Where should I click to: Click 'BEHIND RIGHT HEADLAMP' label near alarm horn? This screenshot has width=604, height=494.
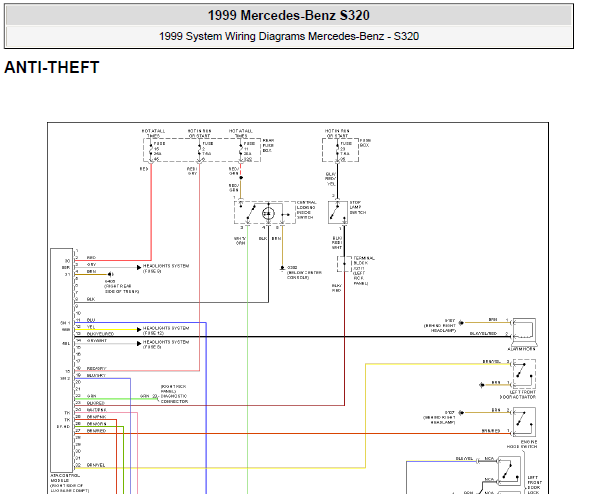pyautogui.click(x=440, y=328)
